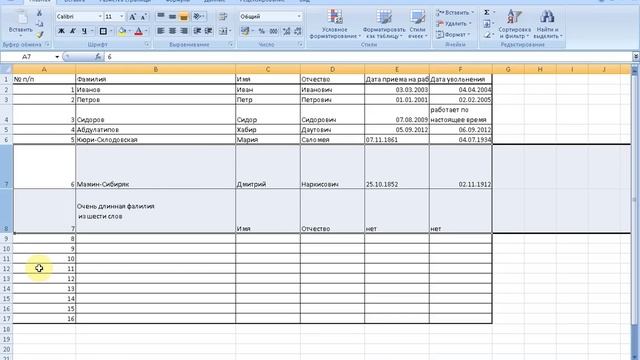Open the Borders tool icon
This screenshot has width=640, height=360.
103,31
